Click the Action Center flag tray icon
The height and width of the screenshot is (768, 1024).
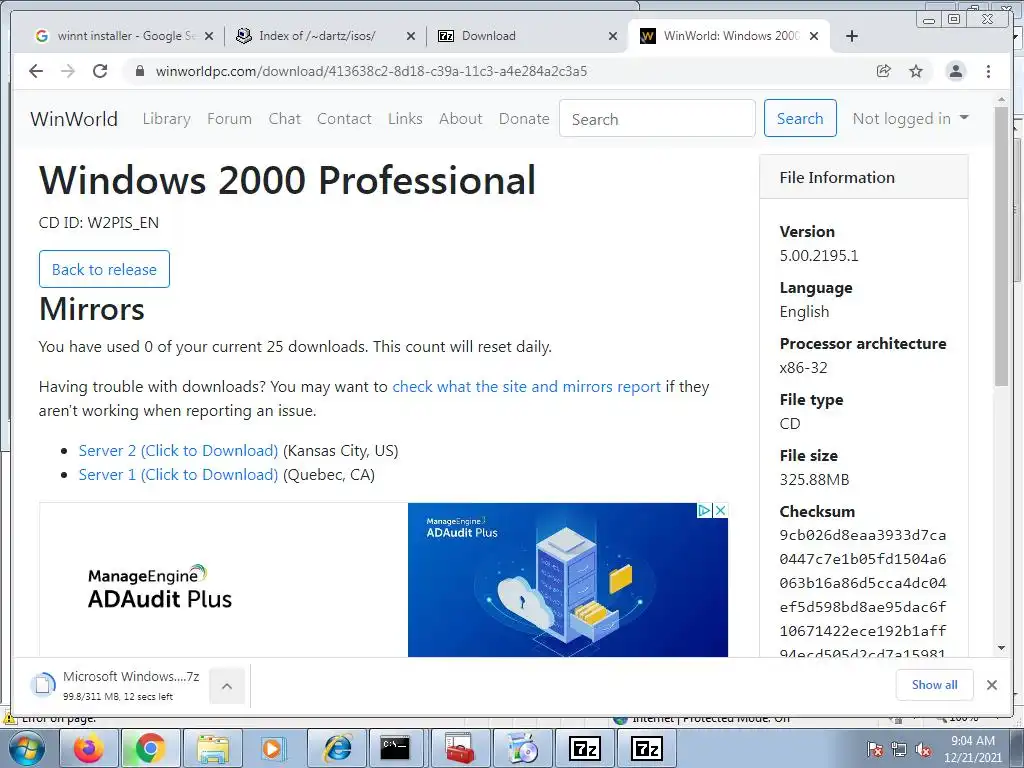click(x=874, y=749)
